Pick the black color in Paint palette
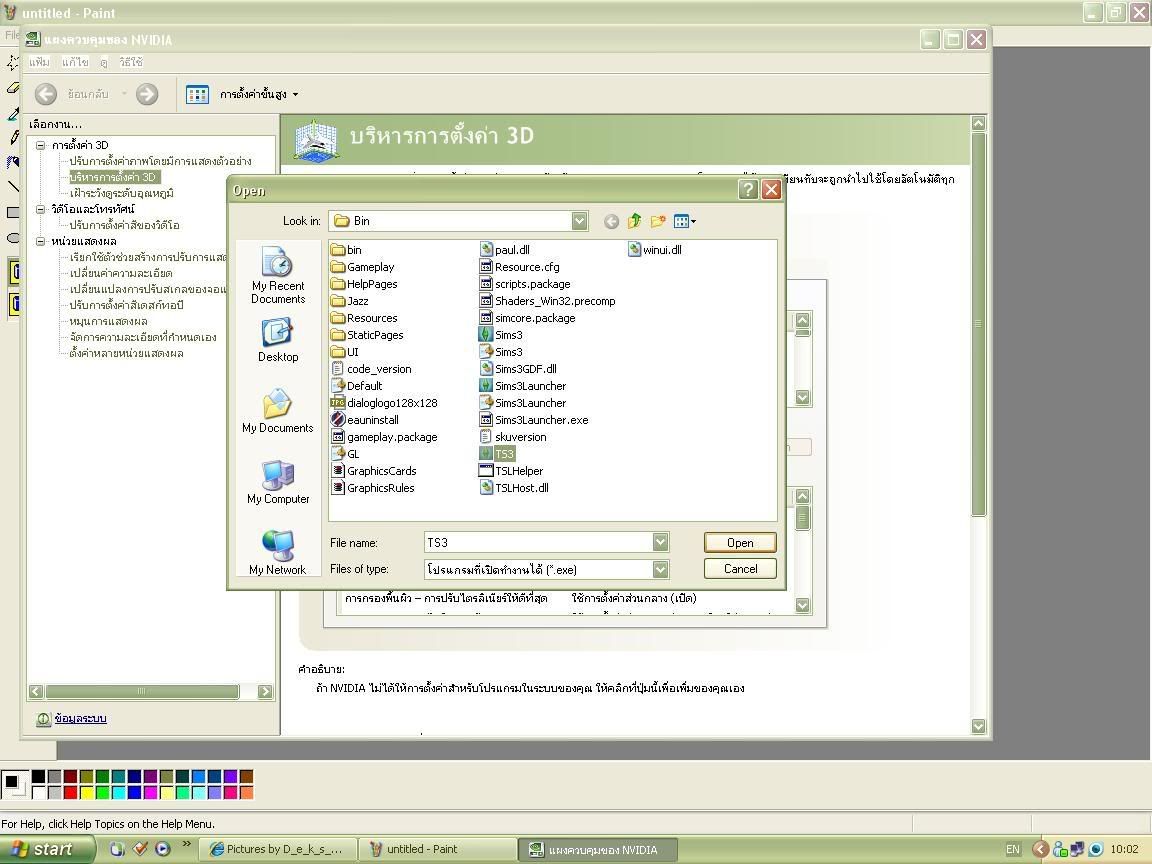 click(x=38, y=777)
